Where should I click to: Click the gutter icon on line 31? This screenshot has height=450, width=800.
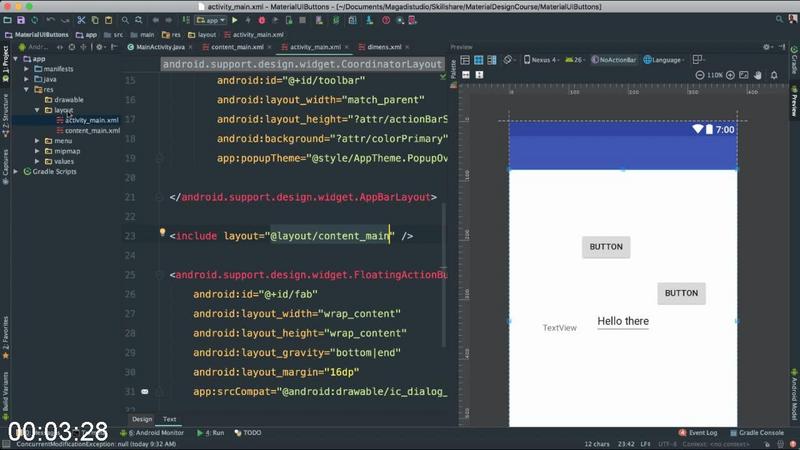(x=145, y=391)
